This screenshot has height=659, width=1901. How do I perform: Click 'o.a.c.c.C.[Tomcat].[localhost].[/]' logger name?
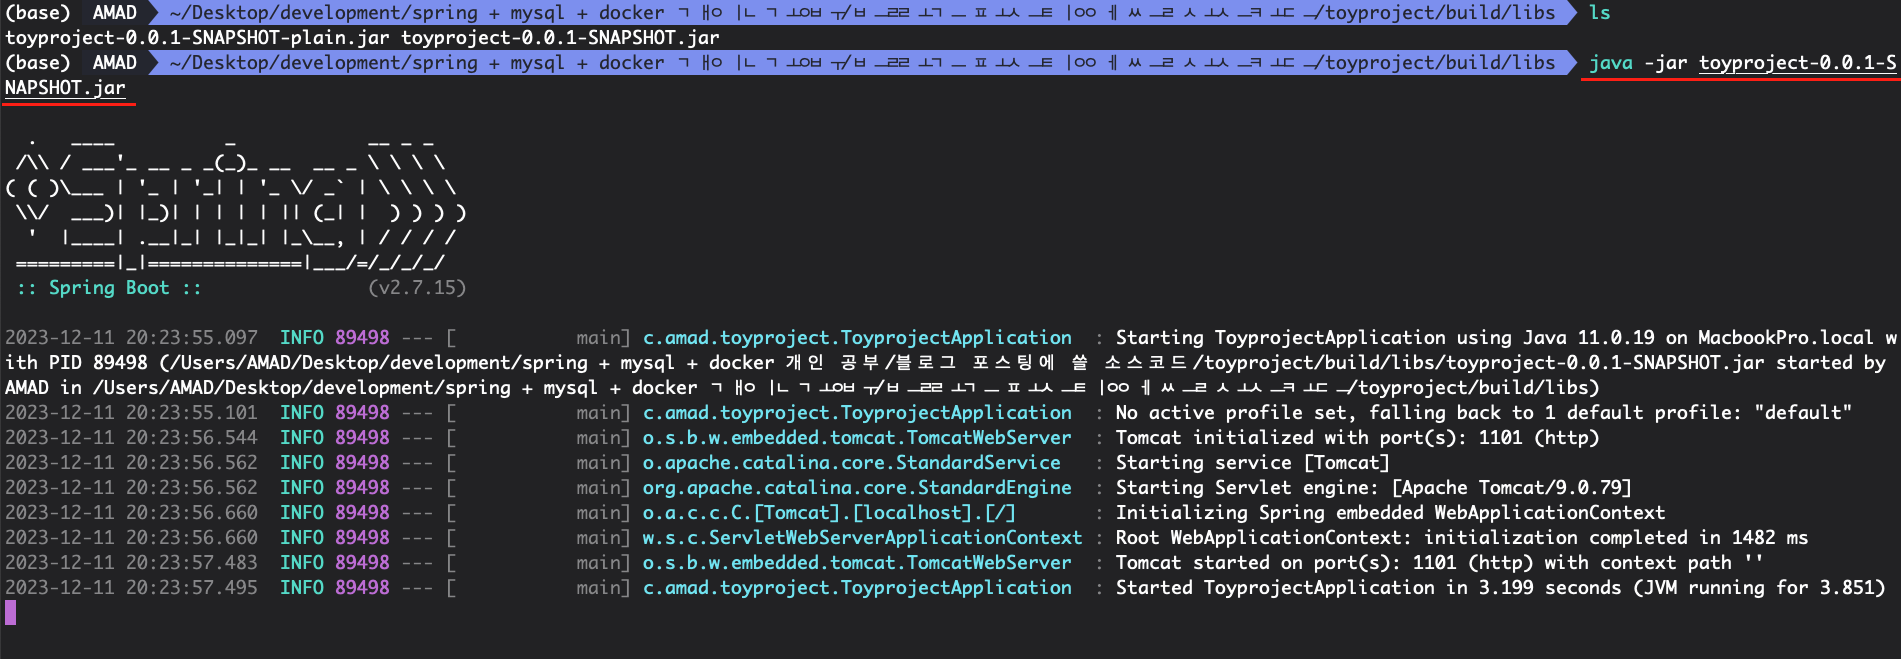point(829,513)
